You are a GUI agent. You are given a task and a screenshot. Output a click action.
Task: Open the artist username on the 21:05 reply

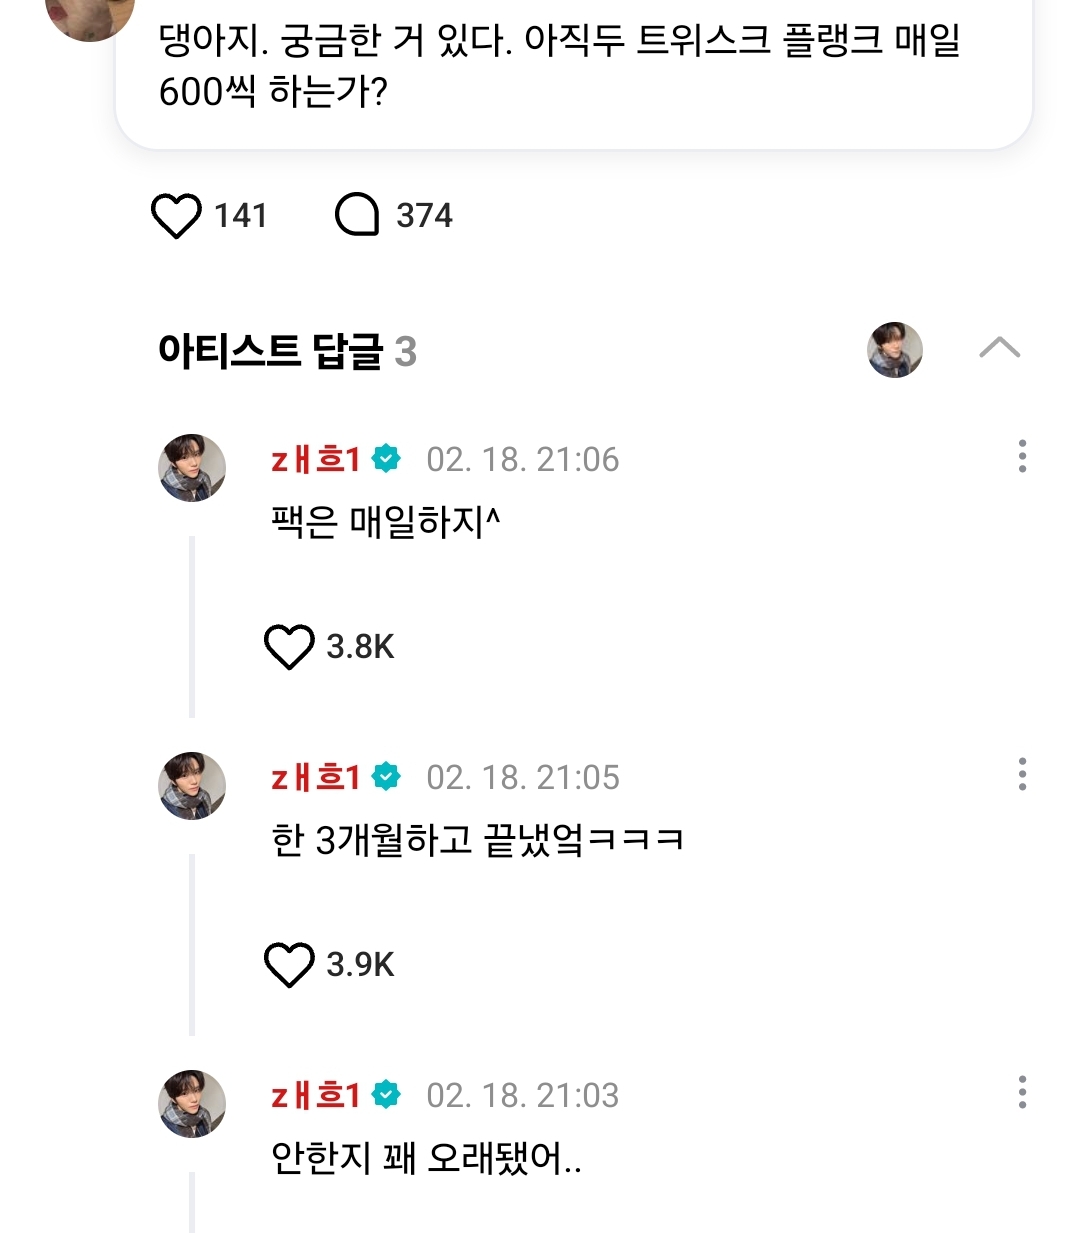[x=315, y=777]
